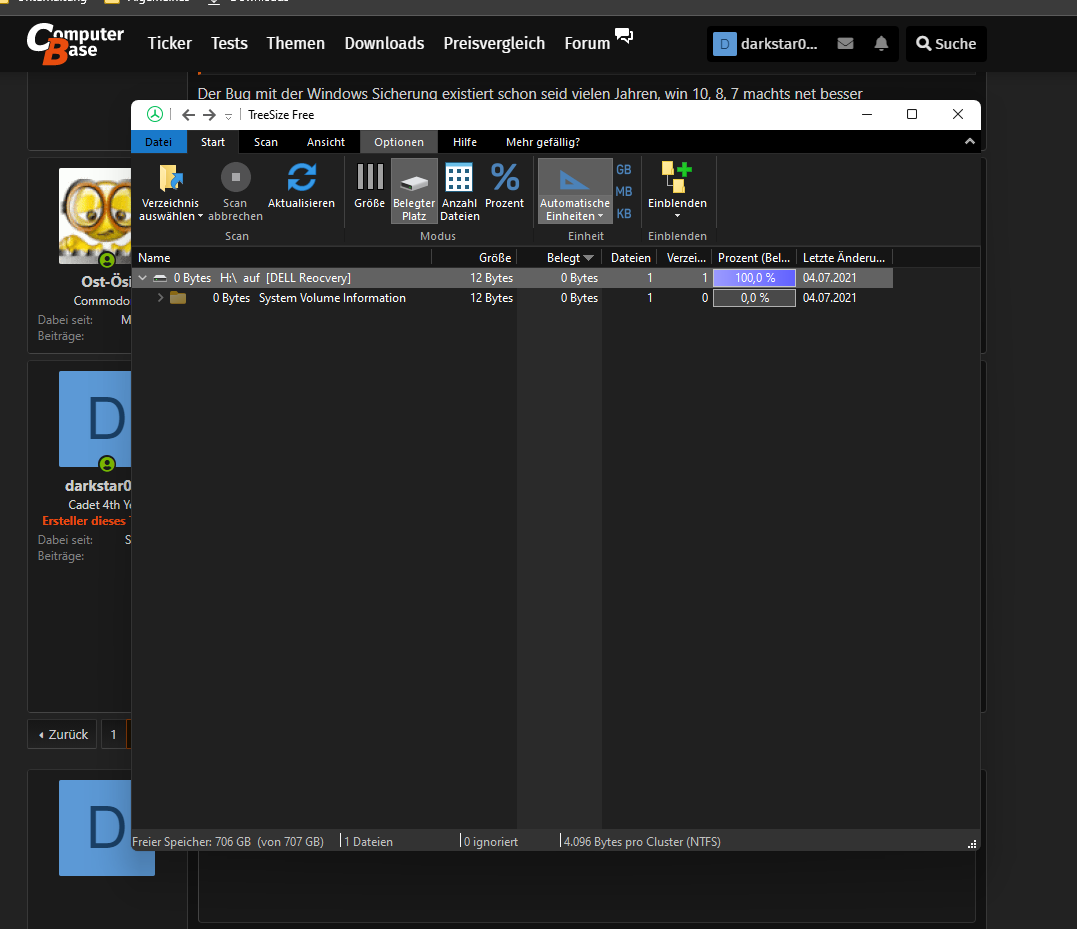Open the Datei menu

[x=159, y=142]
